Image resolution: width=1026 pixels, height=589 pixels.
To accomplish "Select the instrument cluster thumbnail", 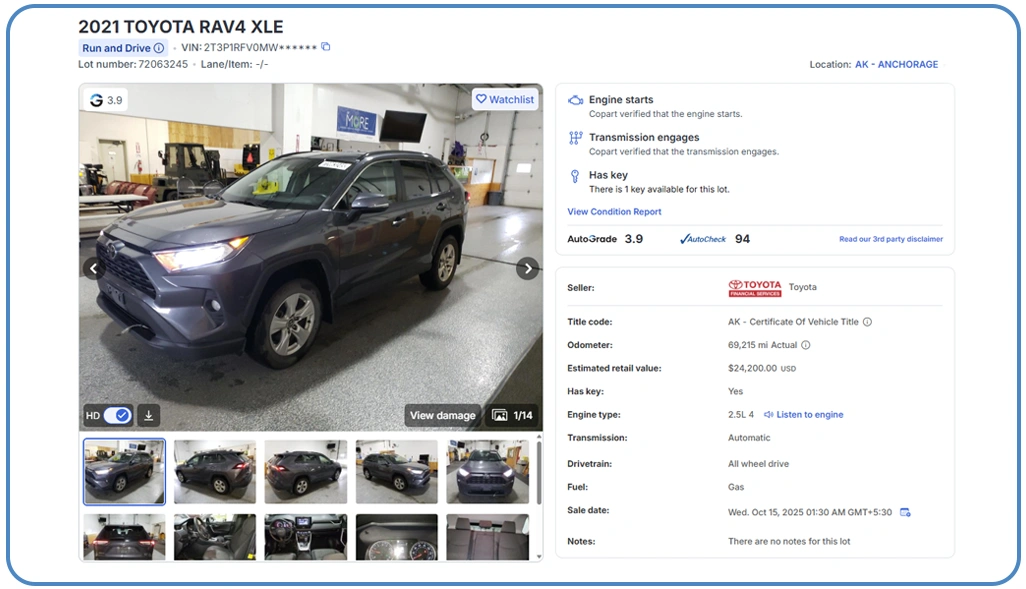I will tap(397, 537).
